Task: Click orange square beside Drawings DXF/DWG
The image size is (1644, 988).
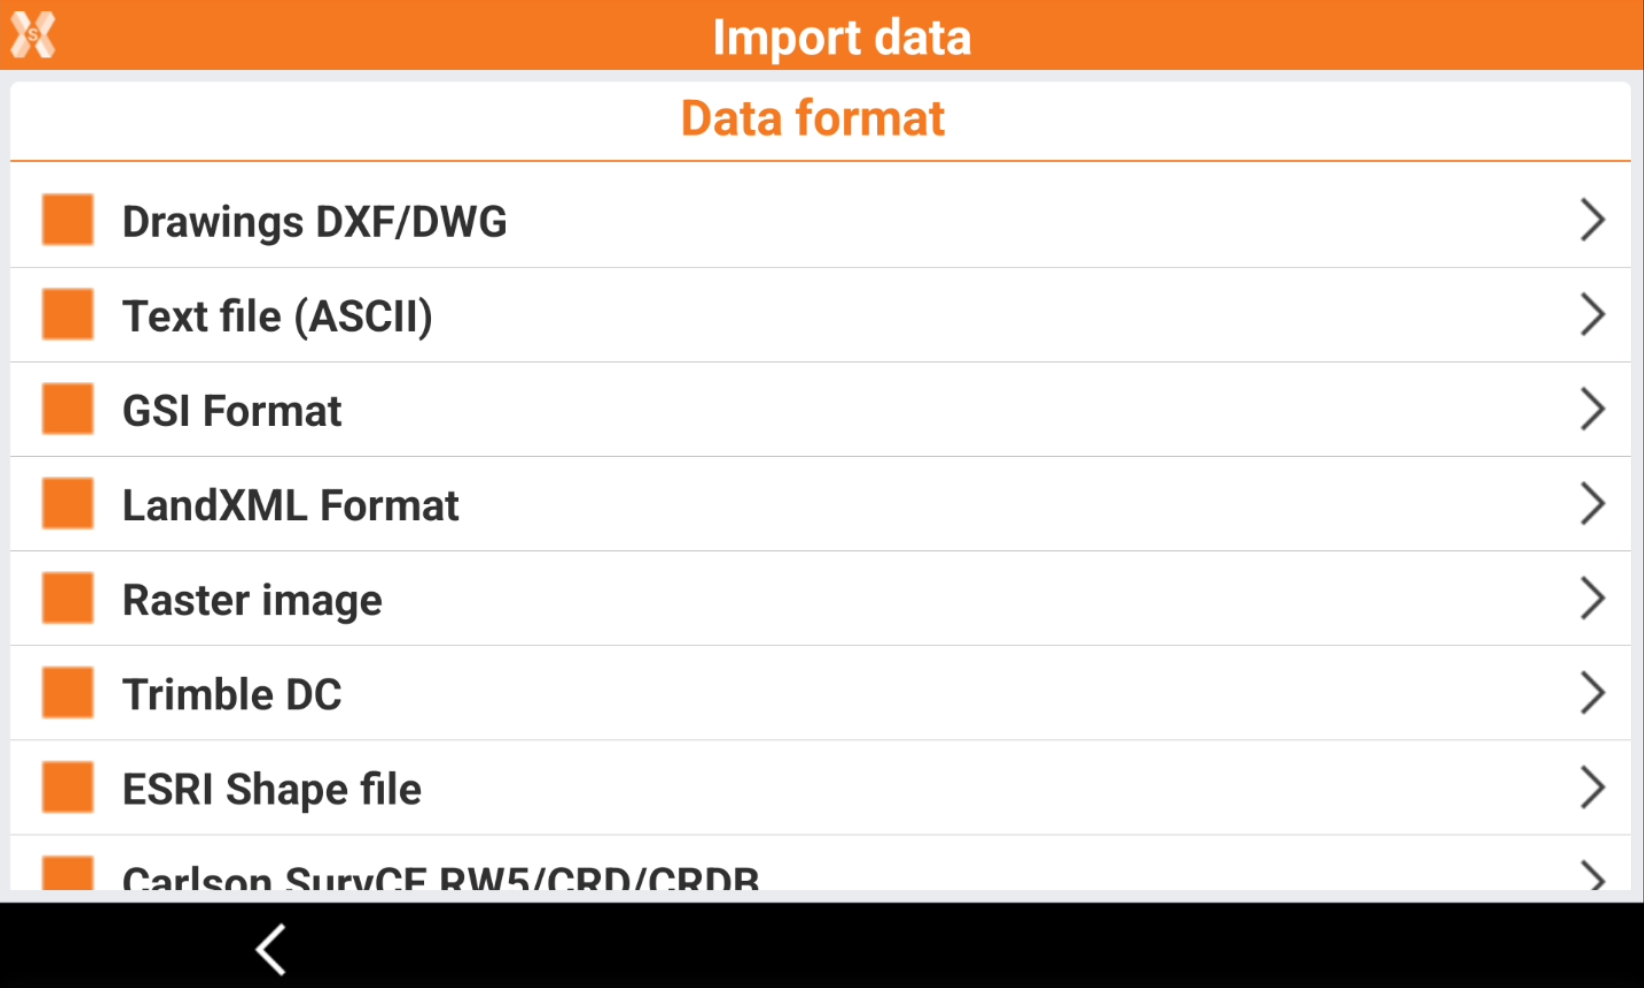Action: click(68, 220)
